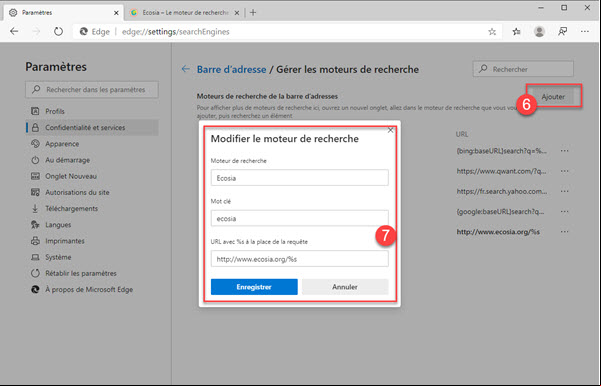Open a new tab with the plus button
Image resolution: width=601 pixels, height=386 pixels.
pyautogui.click(x=253, y=13)
